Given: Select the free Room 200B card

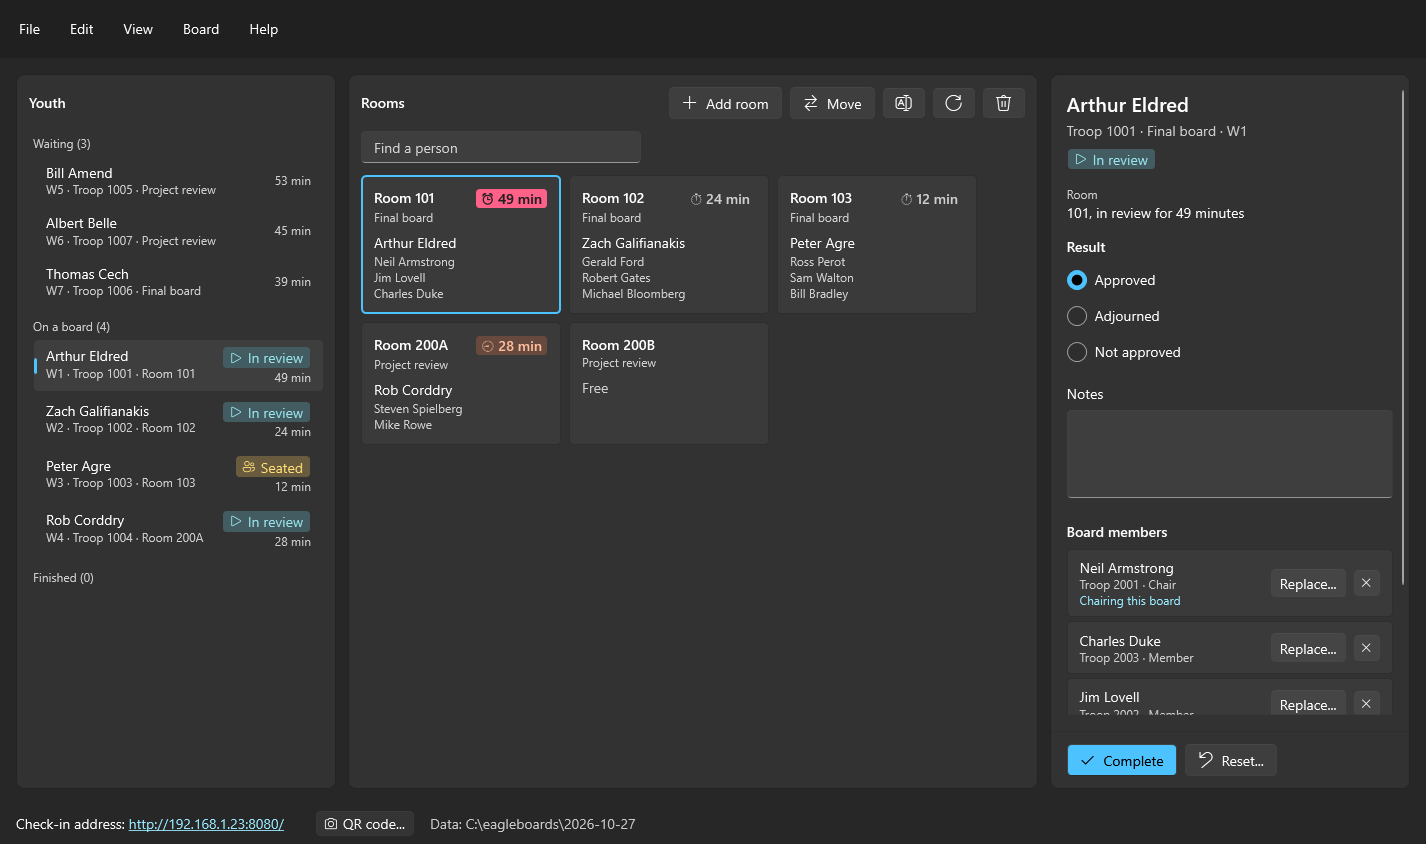Looking at the screenshot, I should coord(669,384).
